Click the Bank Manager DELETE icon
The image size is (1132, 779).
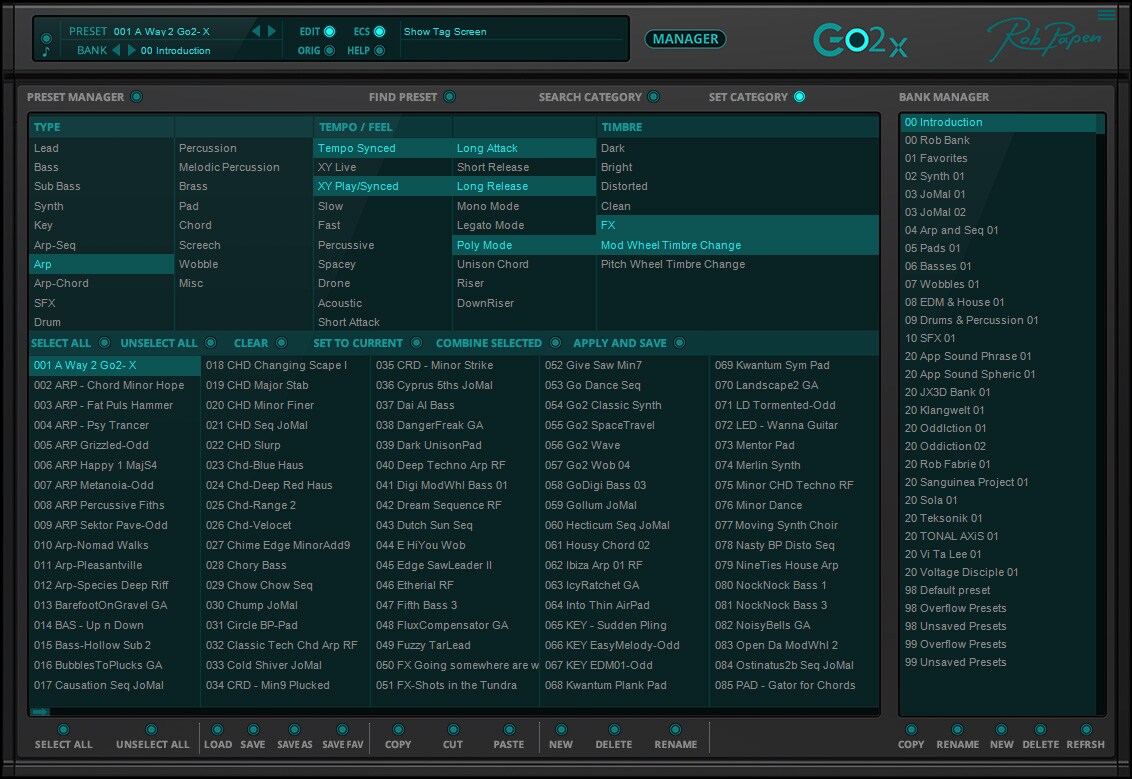point(1040,730)
